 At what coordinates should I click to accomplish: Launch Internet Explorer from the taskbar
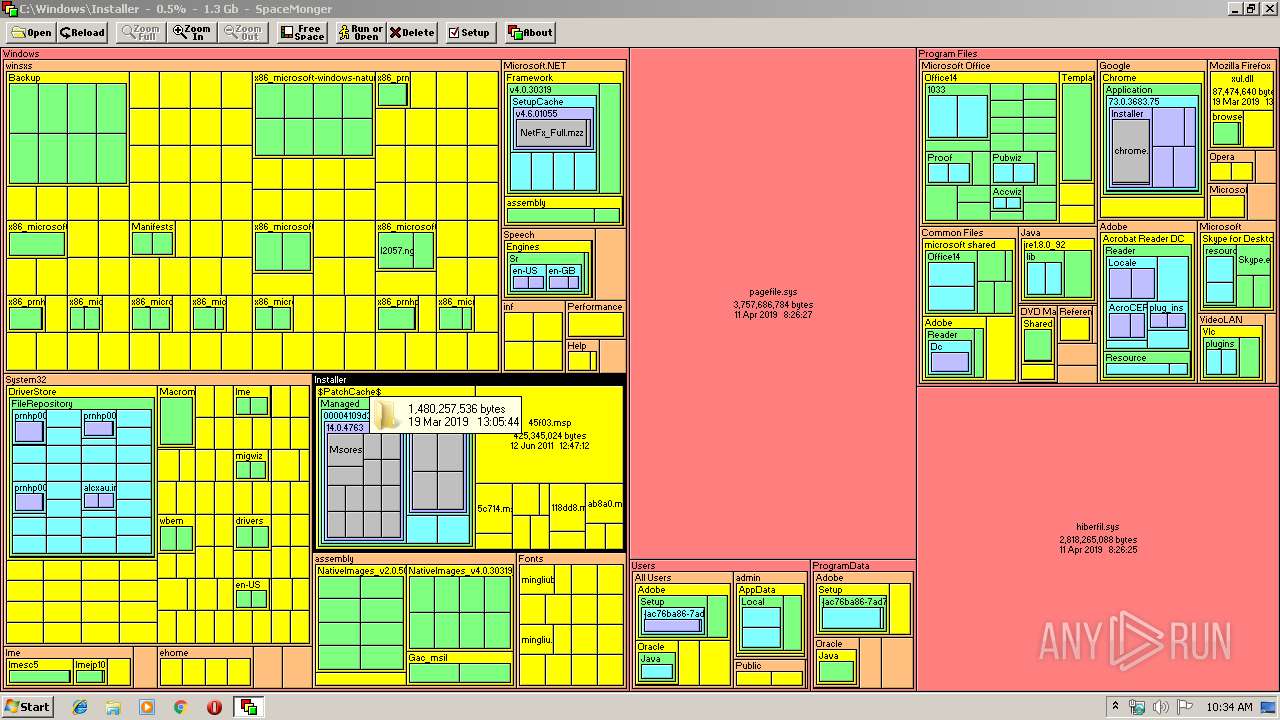pos(80,707)
